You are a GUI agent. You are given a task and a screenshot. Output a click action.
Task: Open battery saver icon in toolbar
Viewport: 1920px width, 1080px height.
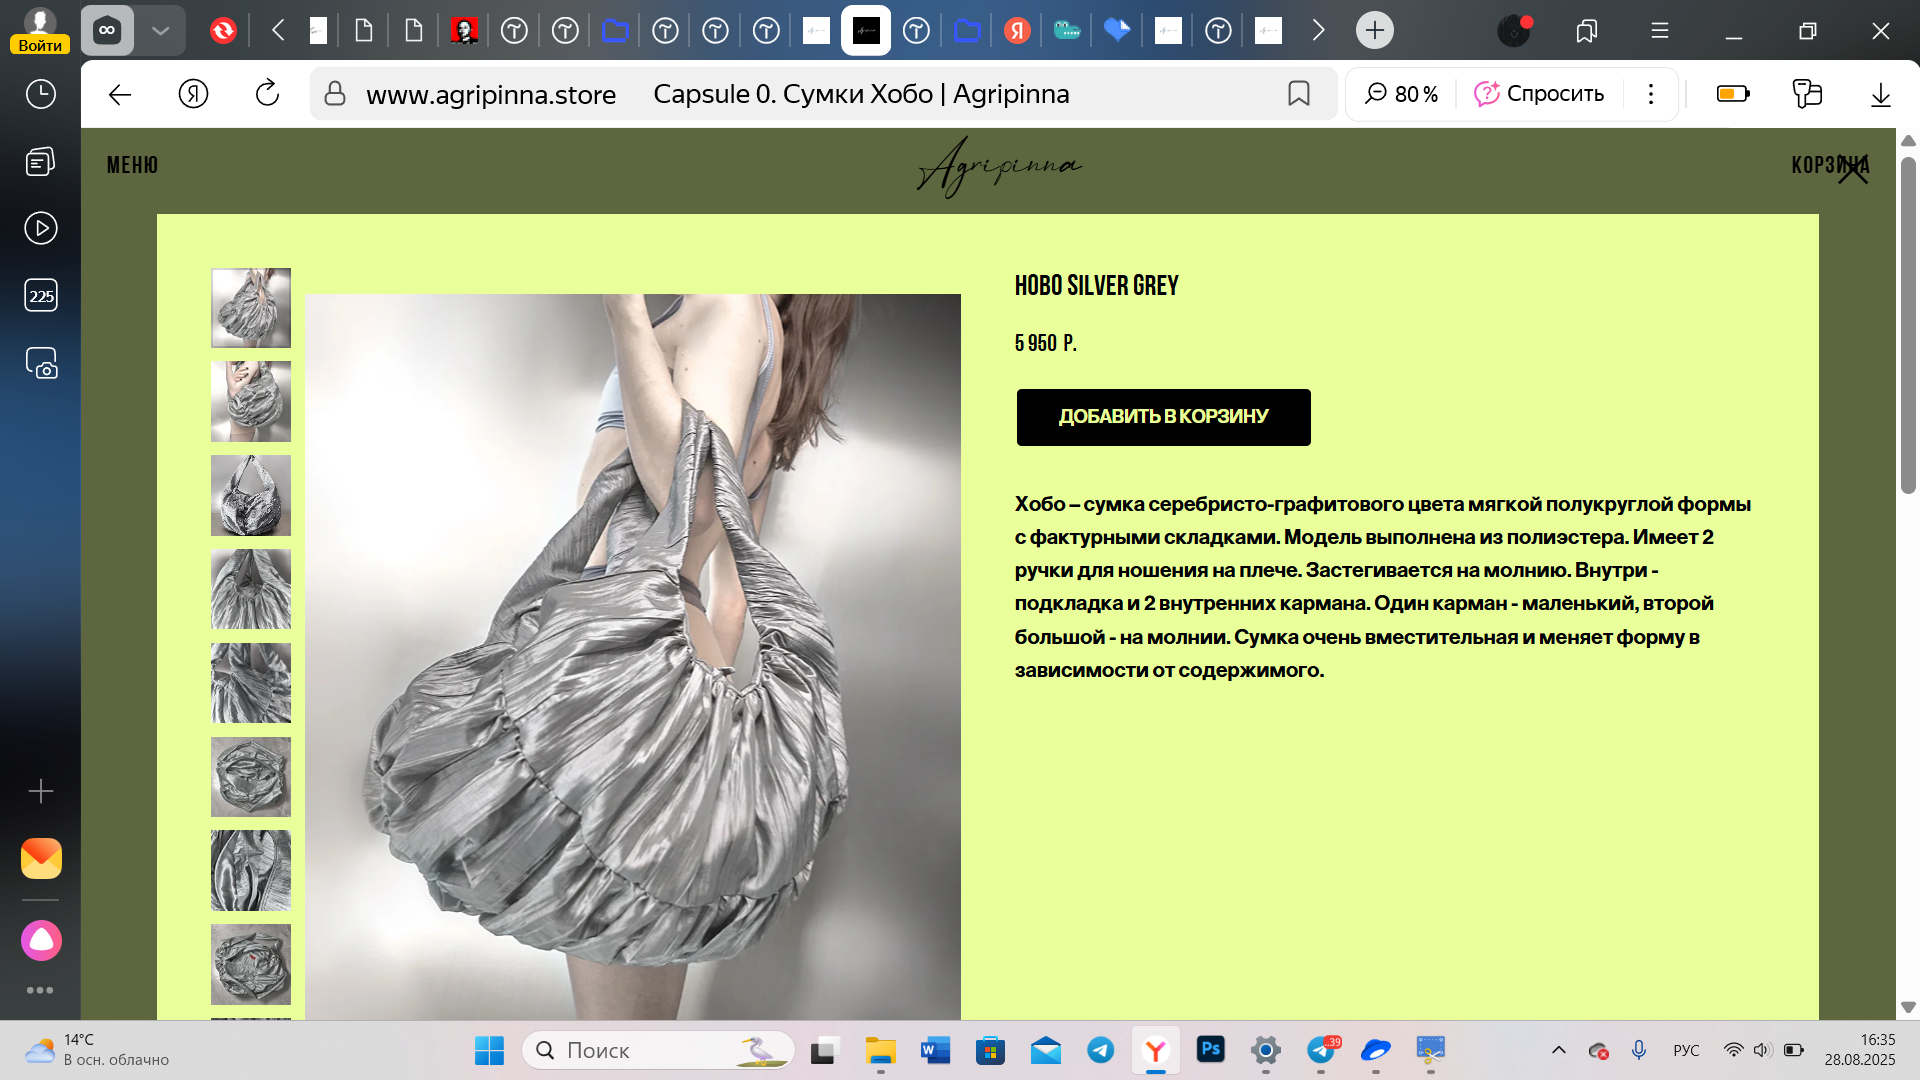[1733, 94]
